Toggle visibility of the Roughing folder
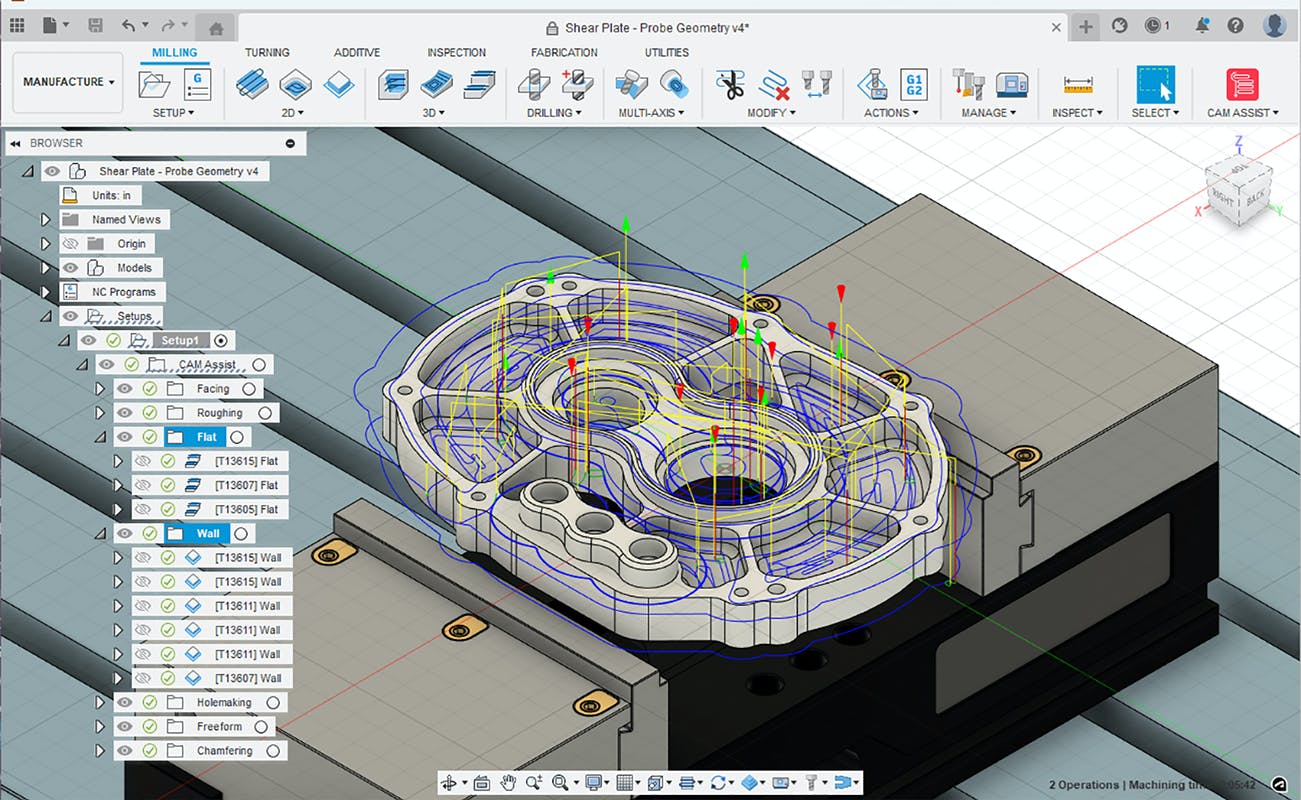1301x800 pixels. pos(125,412)
